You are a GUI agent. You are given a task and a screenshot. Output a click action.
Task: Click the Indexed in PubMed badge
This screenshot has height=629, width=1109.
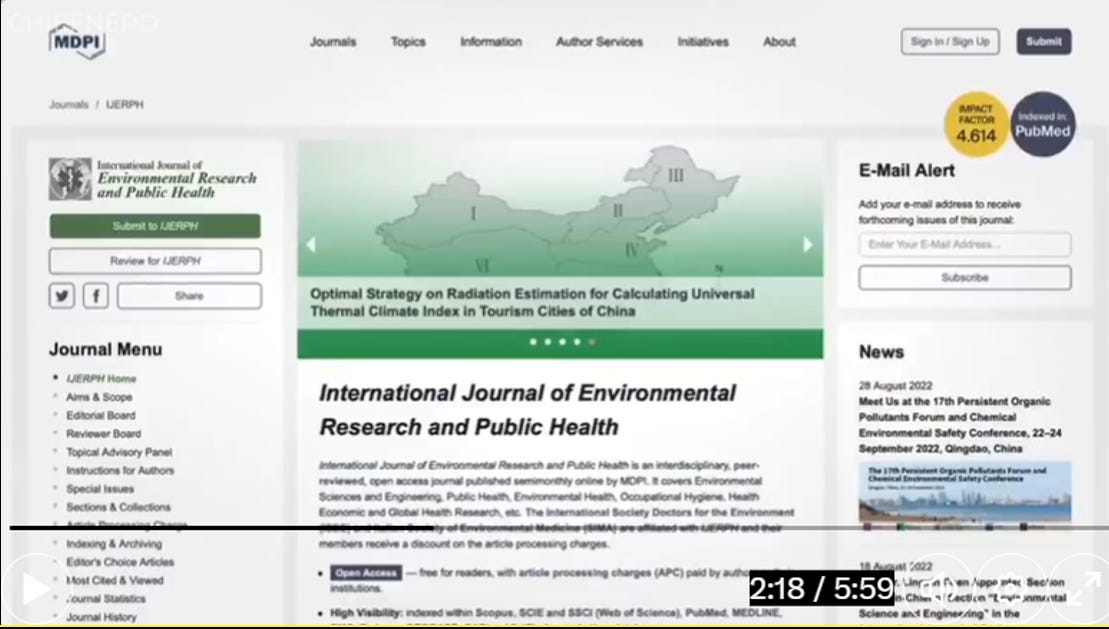1043,125
